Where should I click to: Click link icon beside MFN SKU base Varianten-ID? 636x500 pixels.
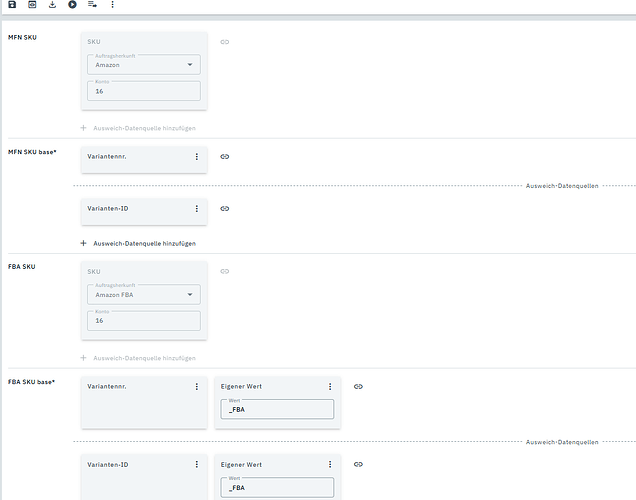click(225, 209)
